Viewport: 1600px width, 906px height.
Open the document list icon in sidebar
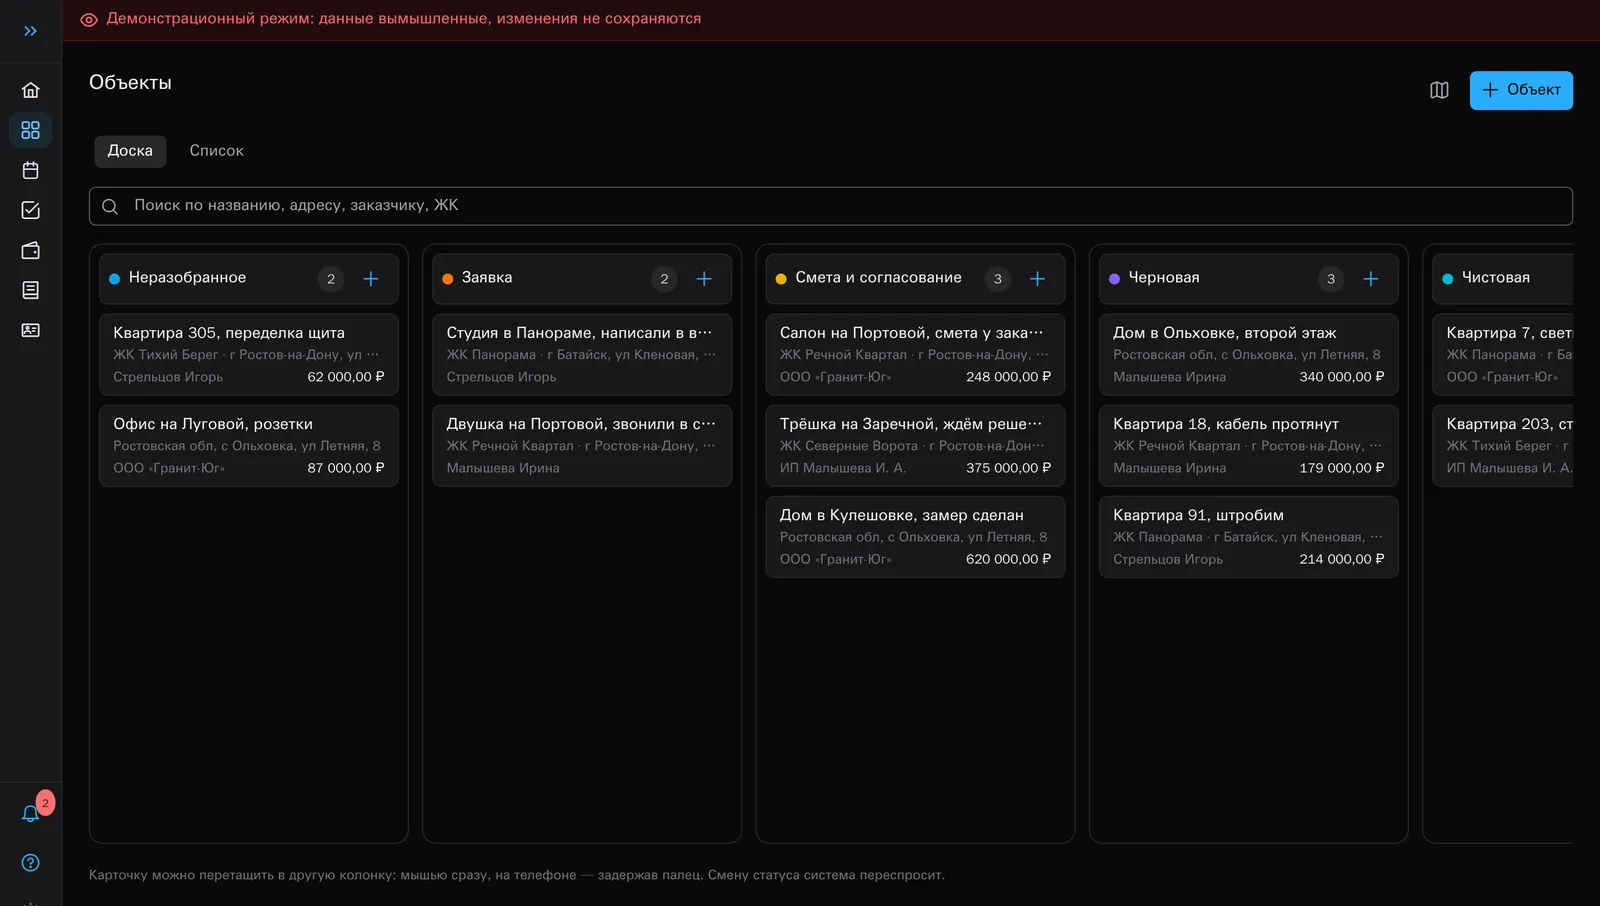click(30, 290)
